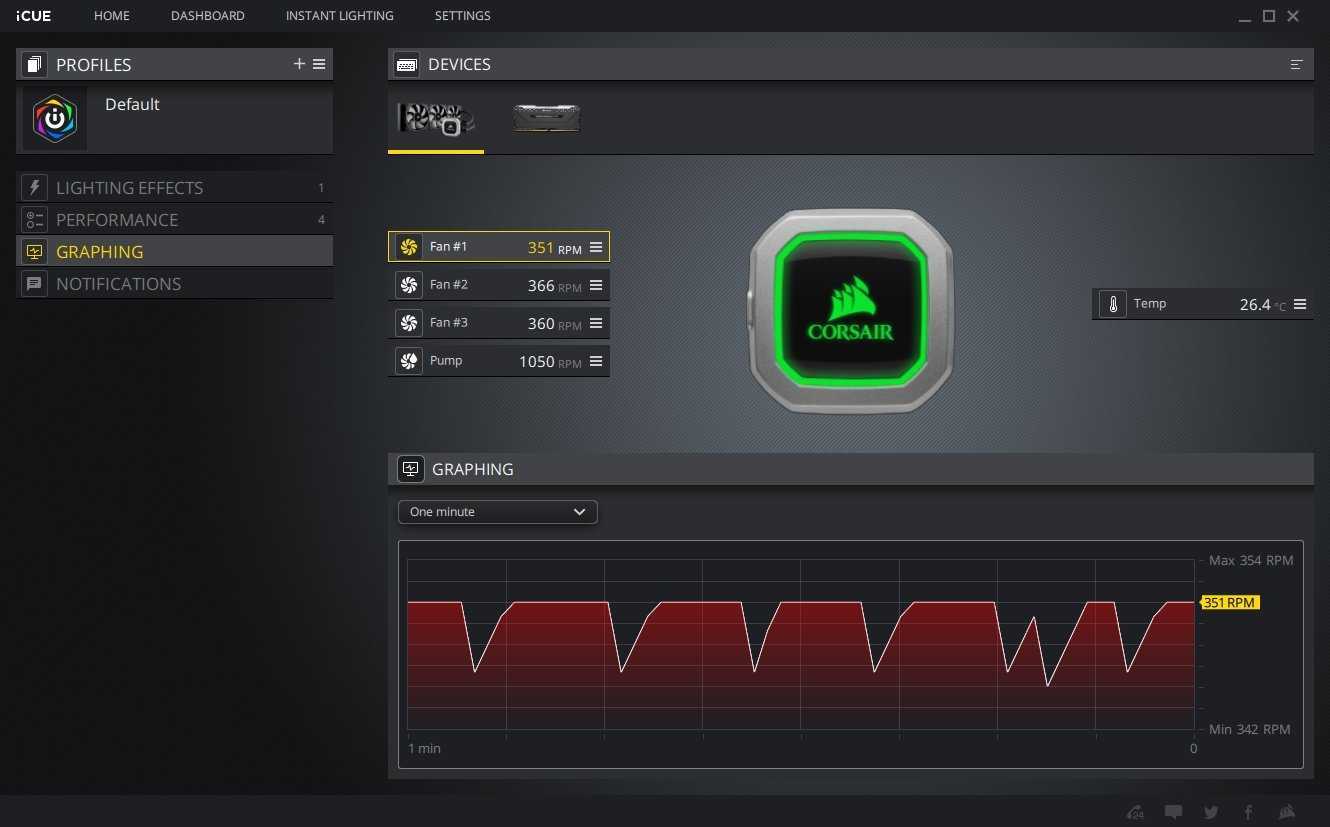The width and height of the screenshot is (1330, 827).
Task: Expand the One minute time range dropdown
Action: [x=497, y=512]
